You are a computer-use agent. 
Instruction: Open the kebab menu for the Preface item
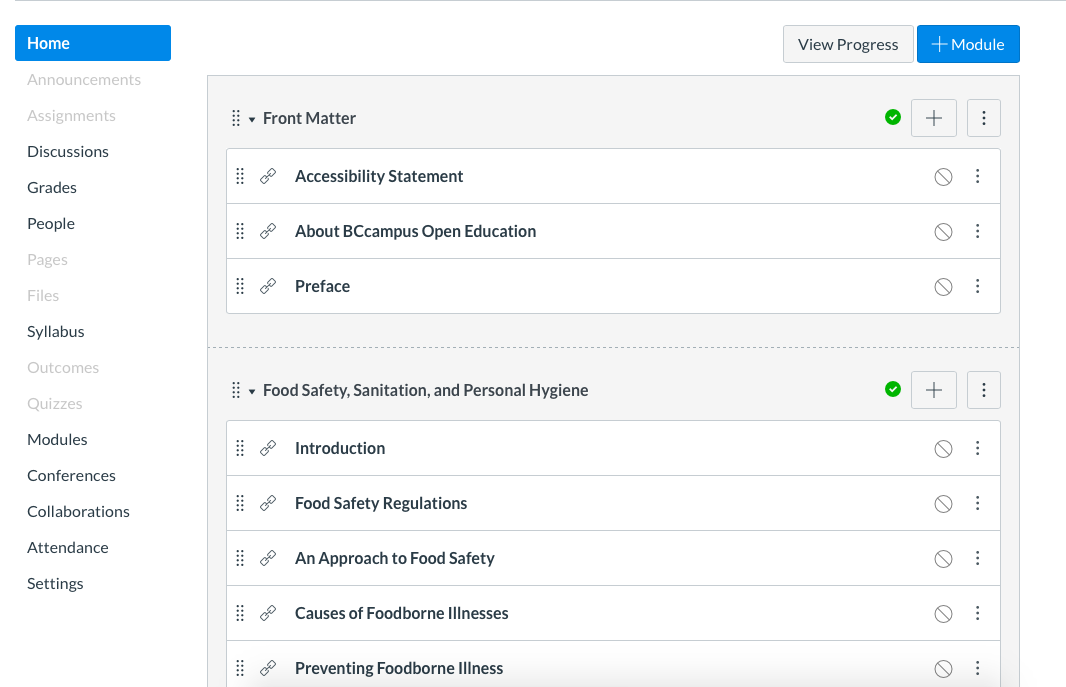point(978,286)
